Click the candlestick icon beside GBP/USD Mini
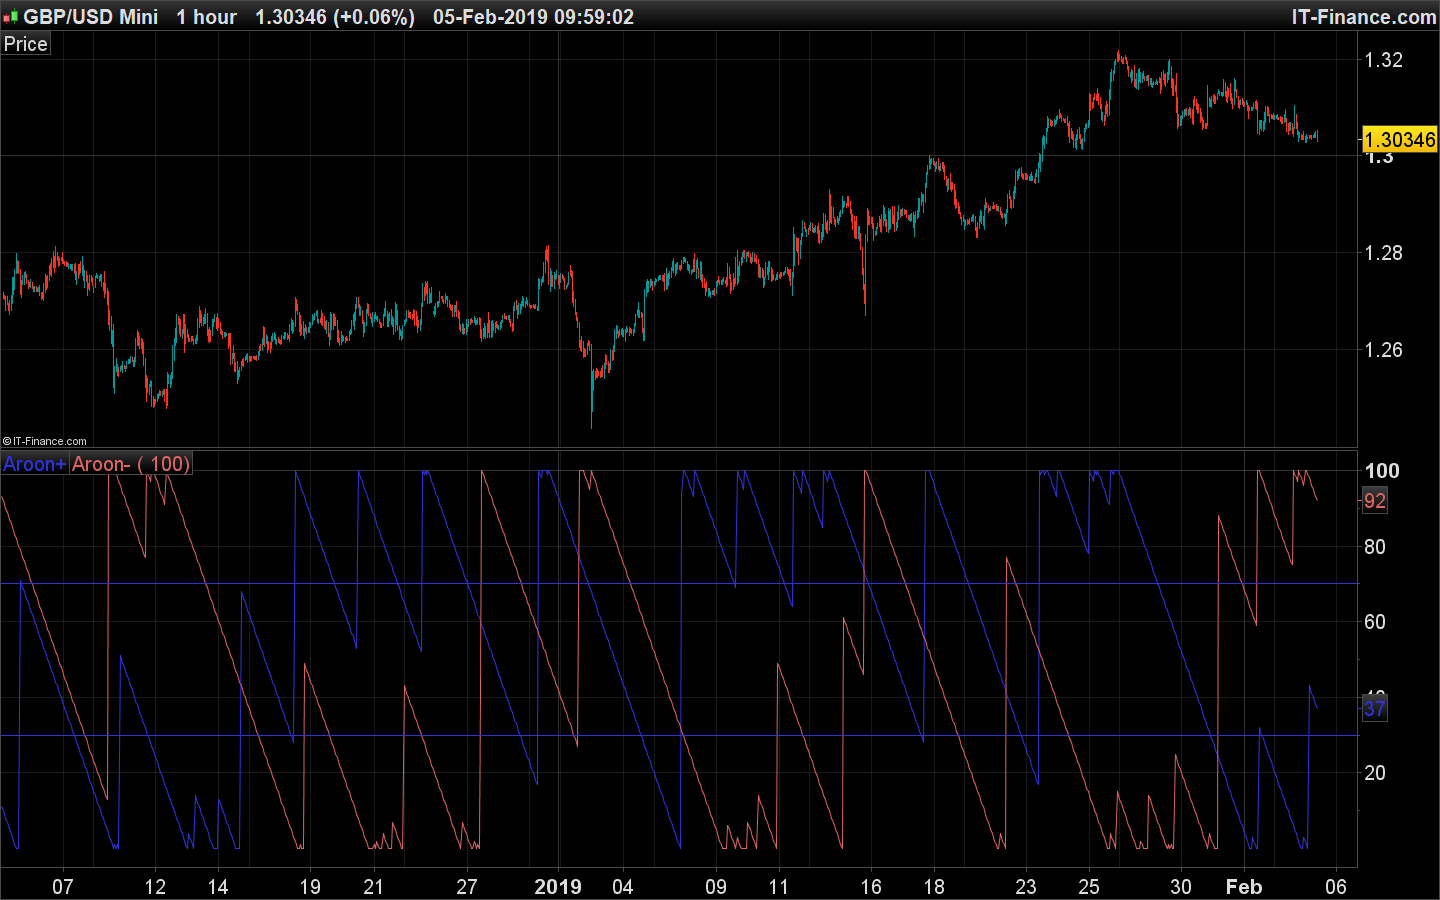Viewport: 1440px width, 900px height. (x=11, y=17)
